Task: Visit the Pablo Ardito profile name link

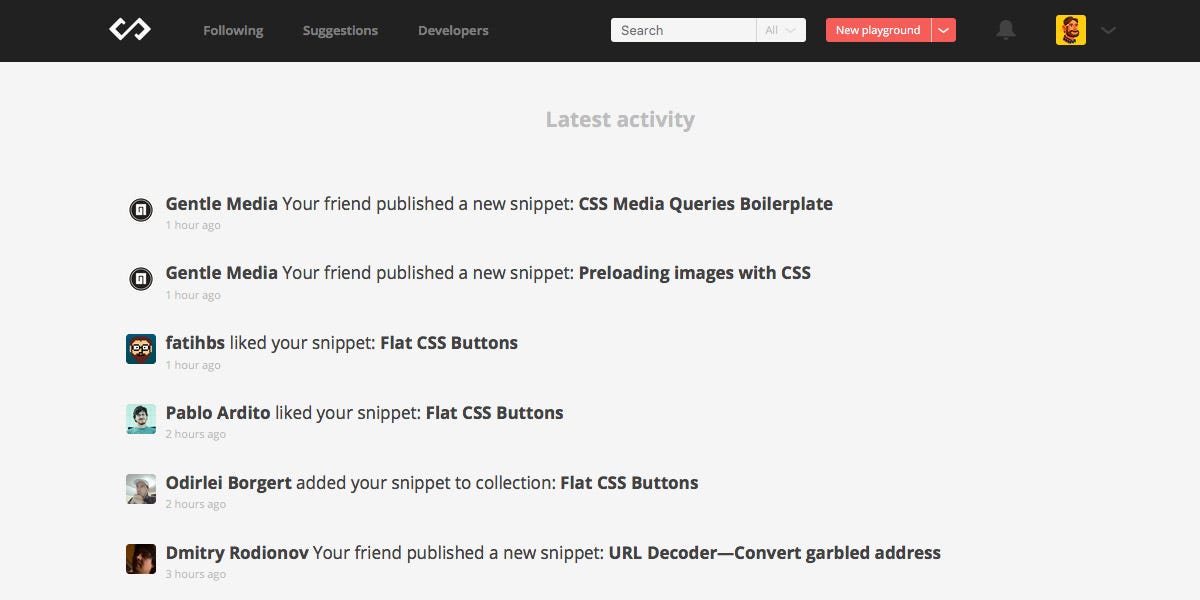Action: point(218,413)
